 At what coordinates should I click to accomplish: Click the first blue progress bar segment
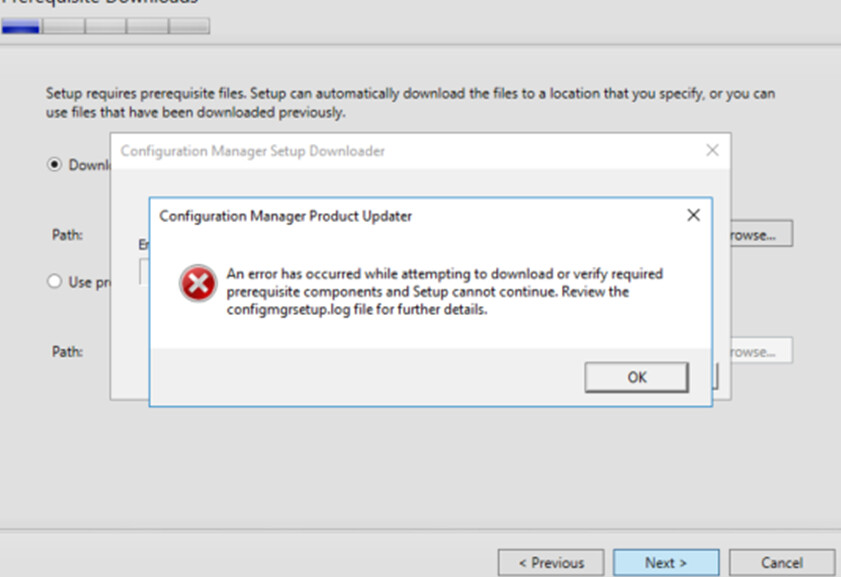(x=20, y=26)
